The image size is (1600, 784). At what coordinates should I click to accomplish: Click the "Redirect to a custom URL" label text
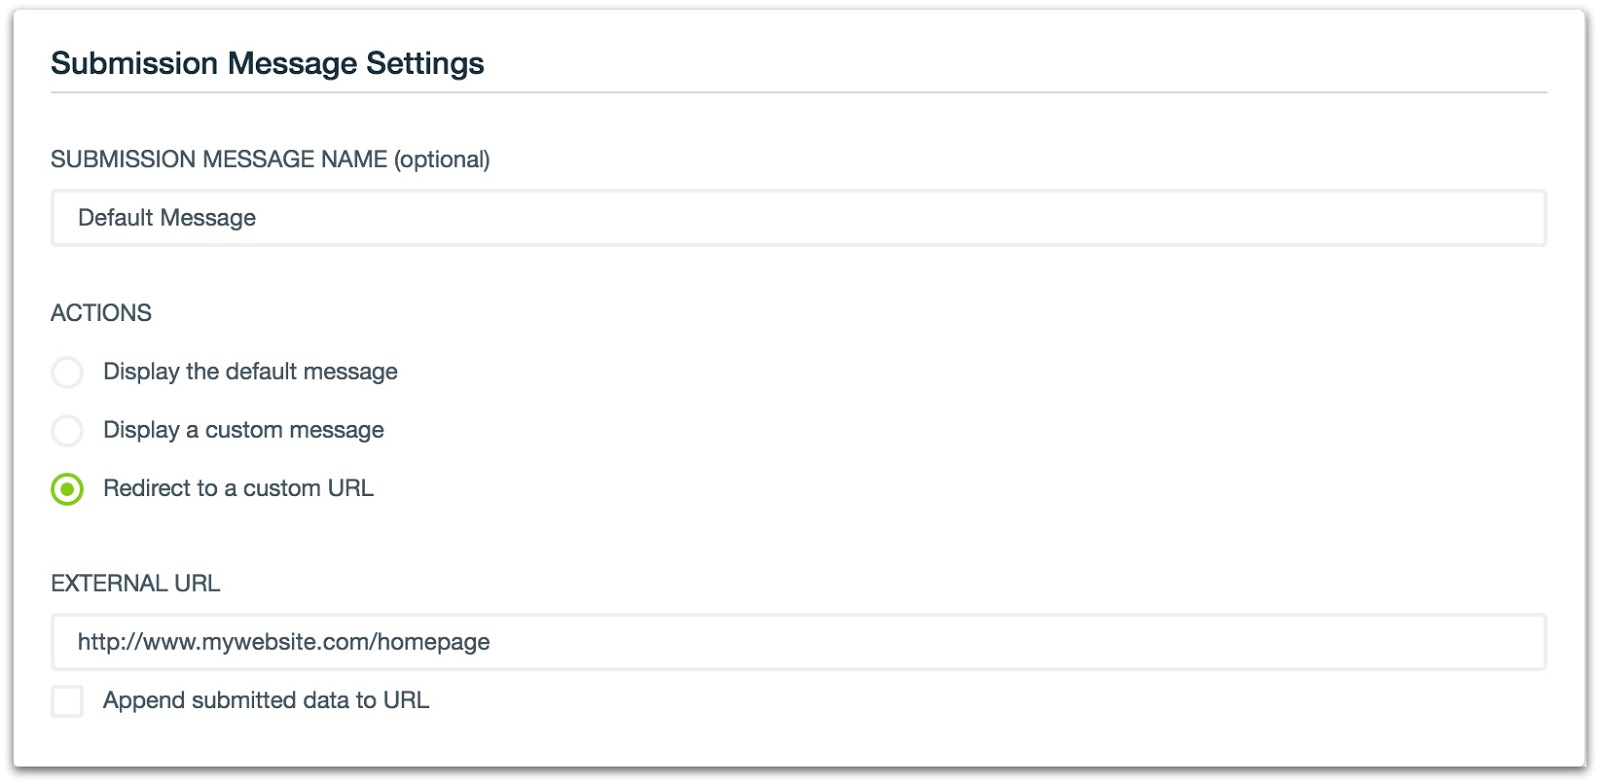click(x=238, y=488)
